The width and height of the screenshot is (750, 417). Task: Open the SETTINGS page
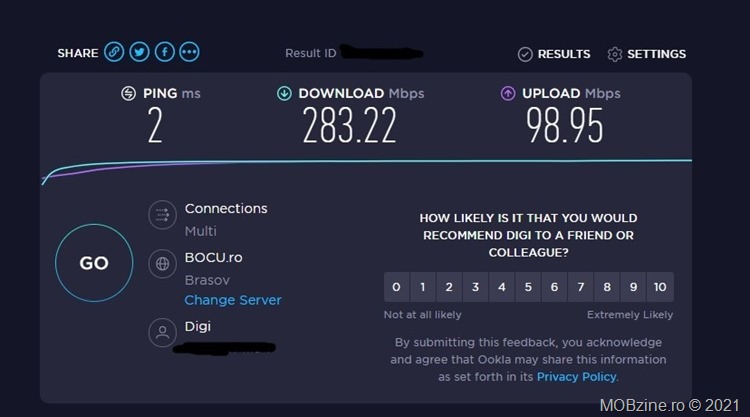click(647, 54)
